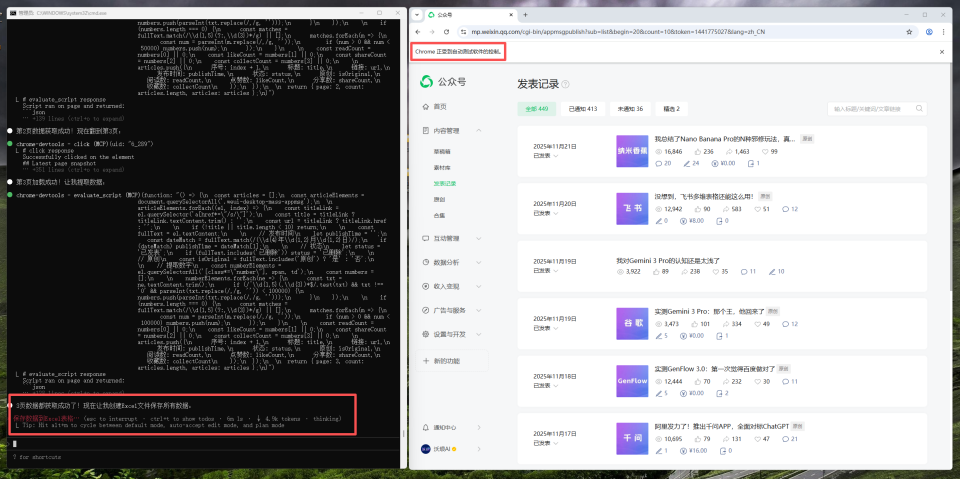Select the 精选 2 filter tab
Screen dimensions: 960x479
(672, 109)
